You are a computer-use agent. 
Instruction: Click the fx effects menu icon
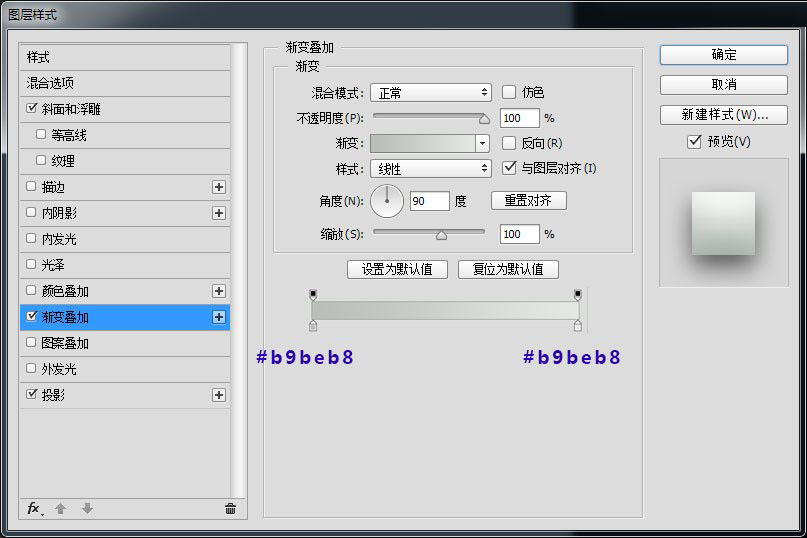coord(33,508)
